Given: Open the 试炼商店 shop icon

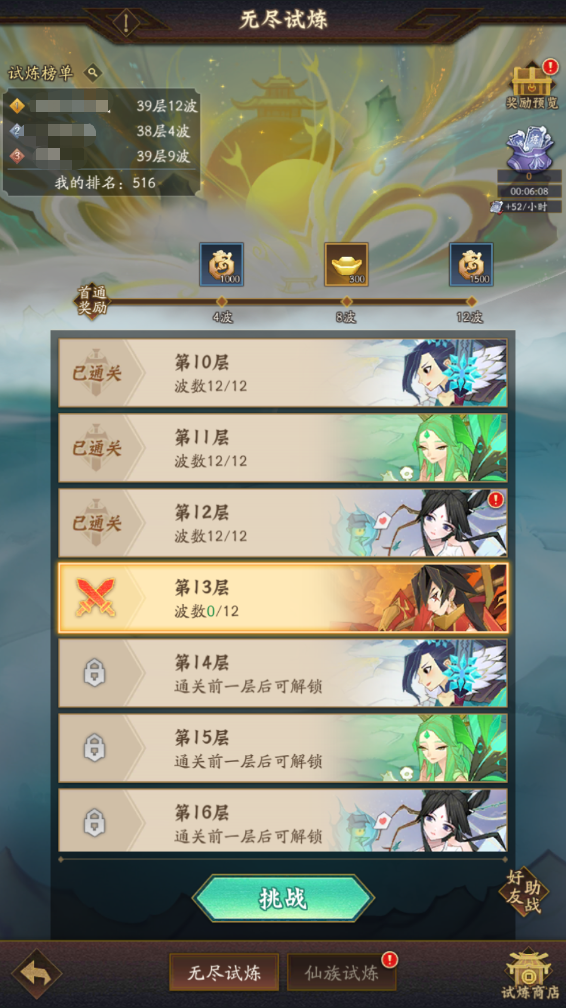Looking at the screenshot, I should (x=530, y=973).
